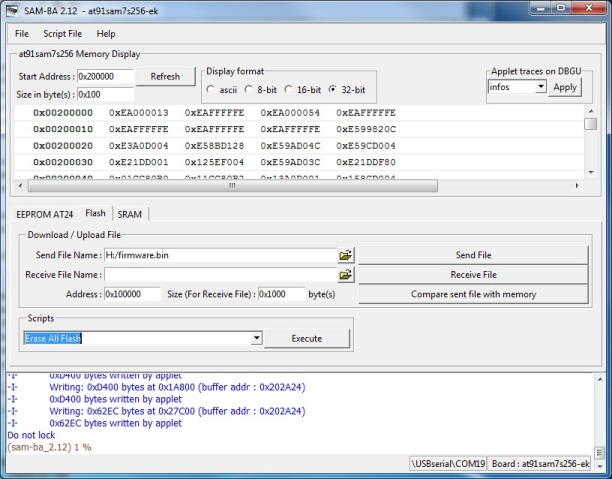Click the Send File button
Screen dimensions: 612x479
point(473,255)
